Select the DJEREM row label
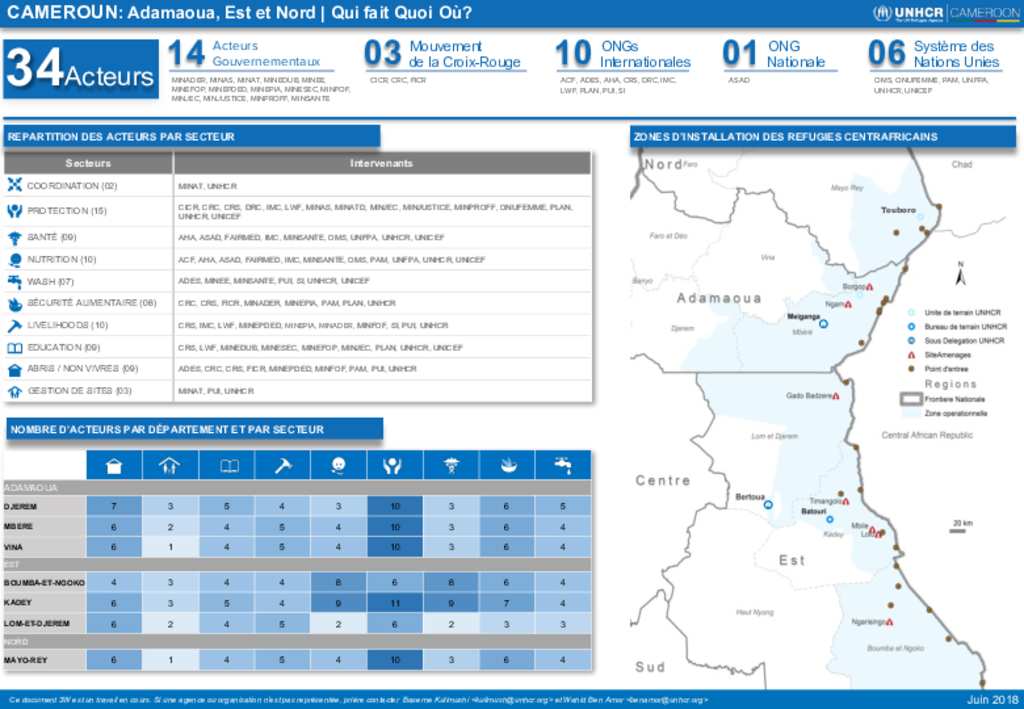 20,507
